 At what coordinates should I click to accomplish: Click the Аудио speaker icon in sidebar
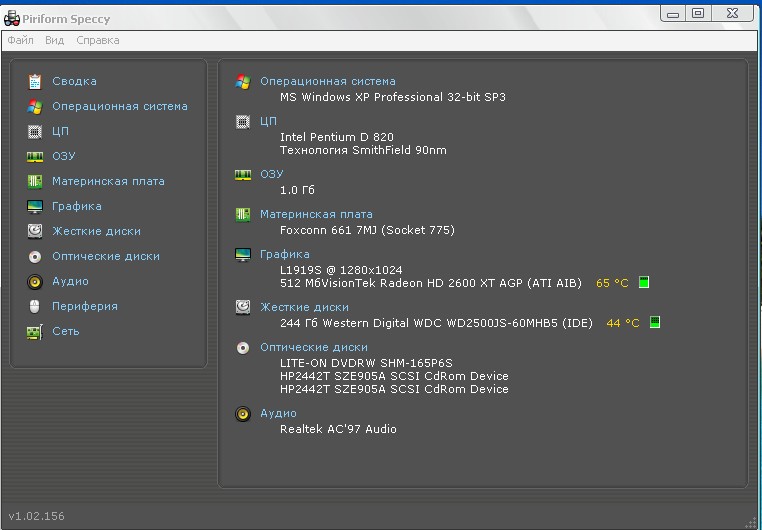[35, 281]
